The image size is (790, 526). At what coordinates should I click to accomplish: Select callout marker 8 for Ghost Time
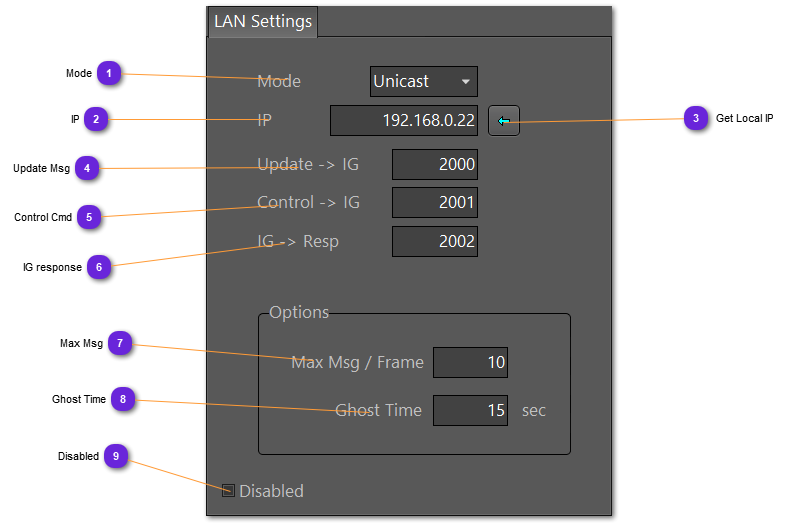click(123, 399)
